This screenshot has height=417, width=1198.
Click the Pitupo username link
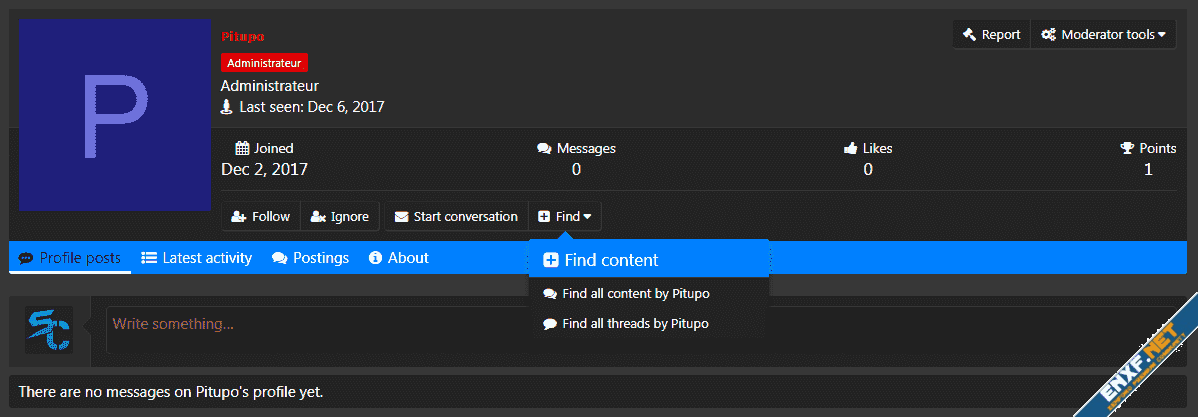point(242,36)
